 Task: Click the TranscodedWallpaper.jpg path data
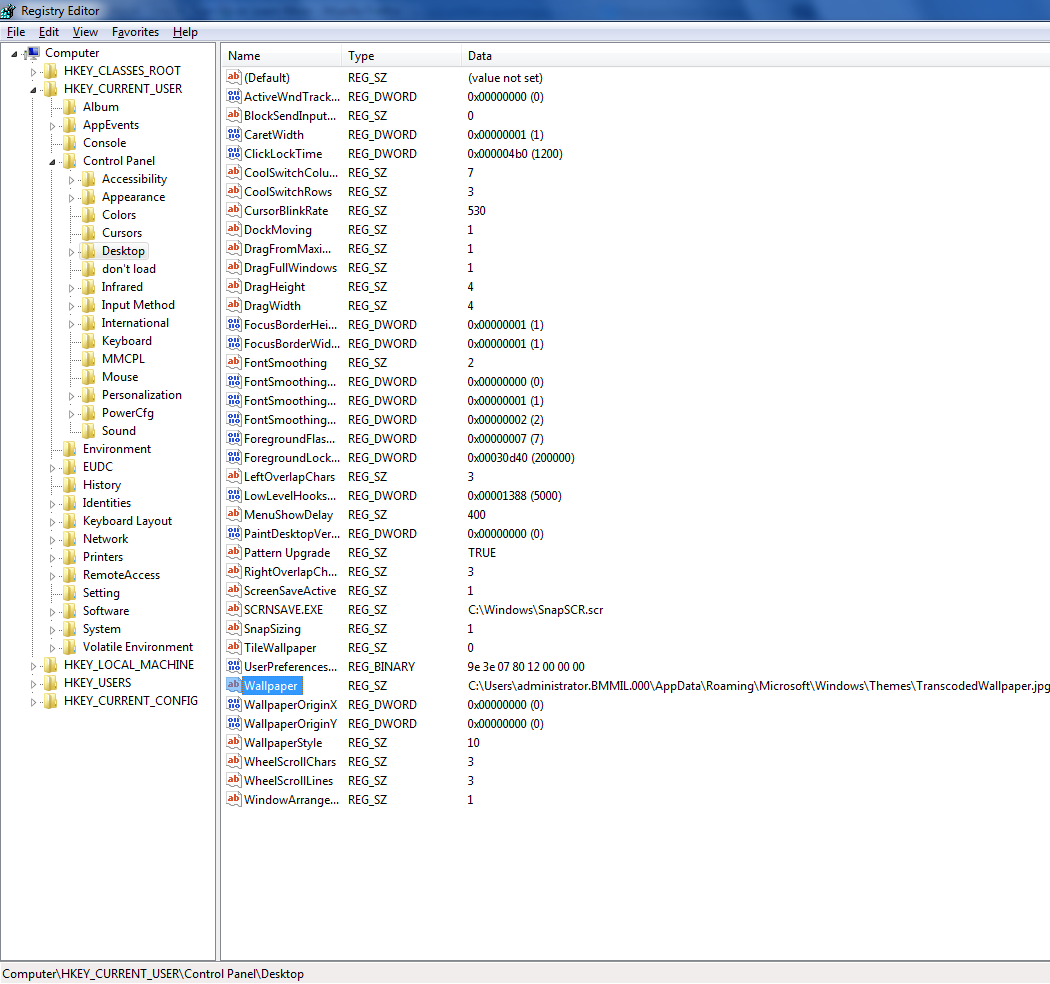[758, 686]
